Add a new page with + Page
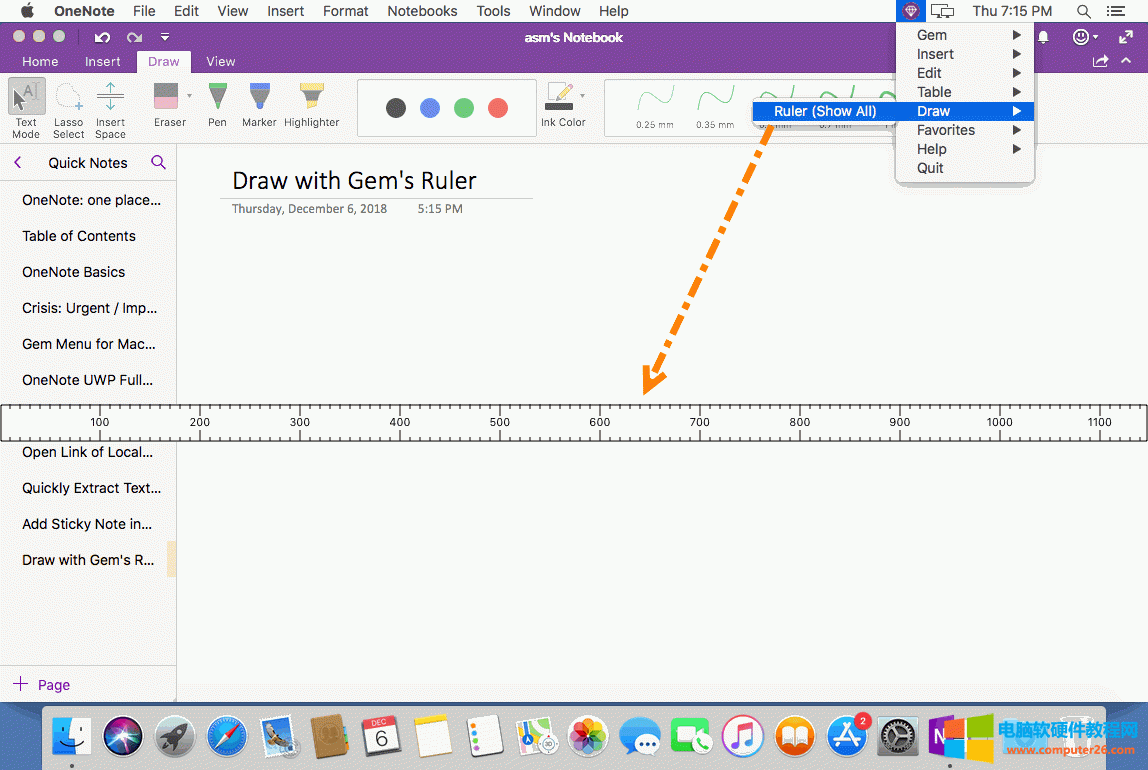The width and height of the screenshot is (1148, 770). click(41, 685)
